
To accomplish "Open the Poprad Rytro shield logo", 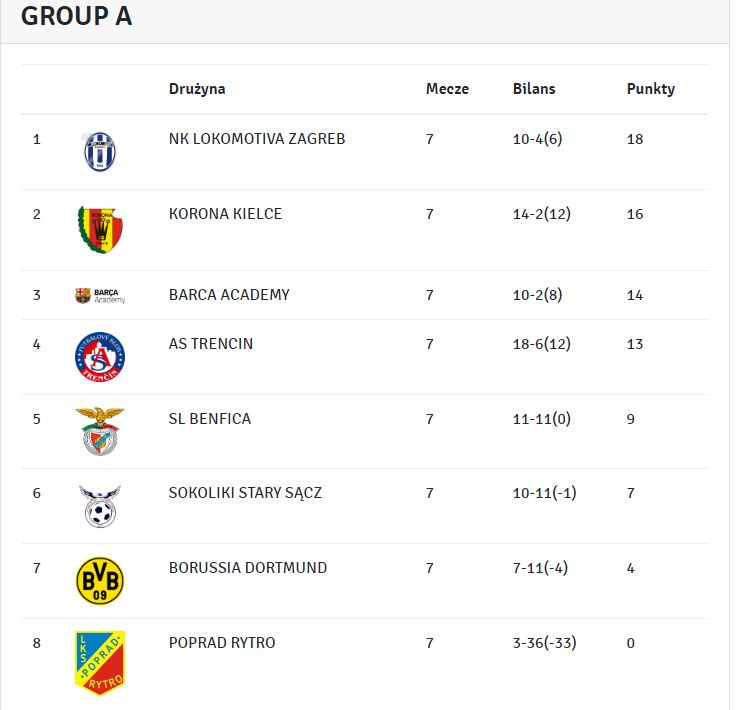I will point(100,662).
